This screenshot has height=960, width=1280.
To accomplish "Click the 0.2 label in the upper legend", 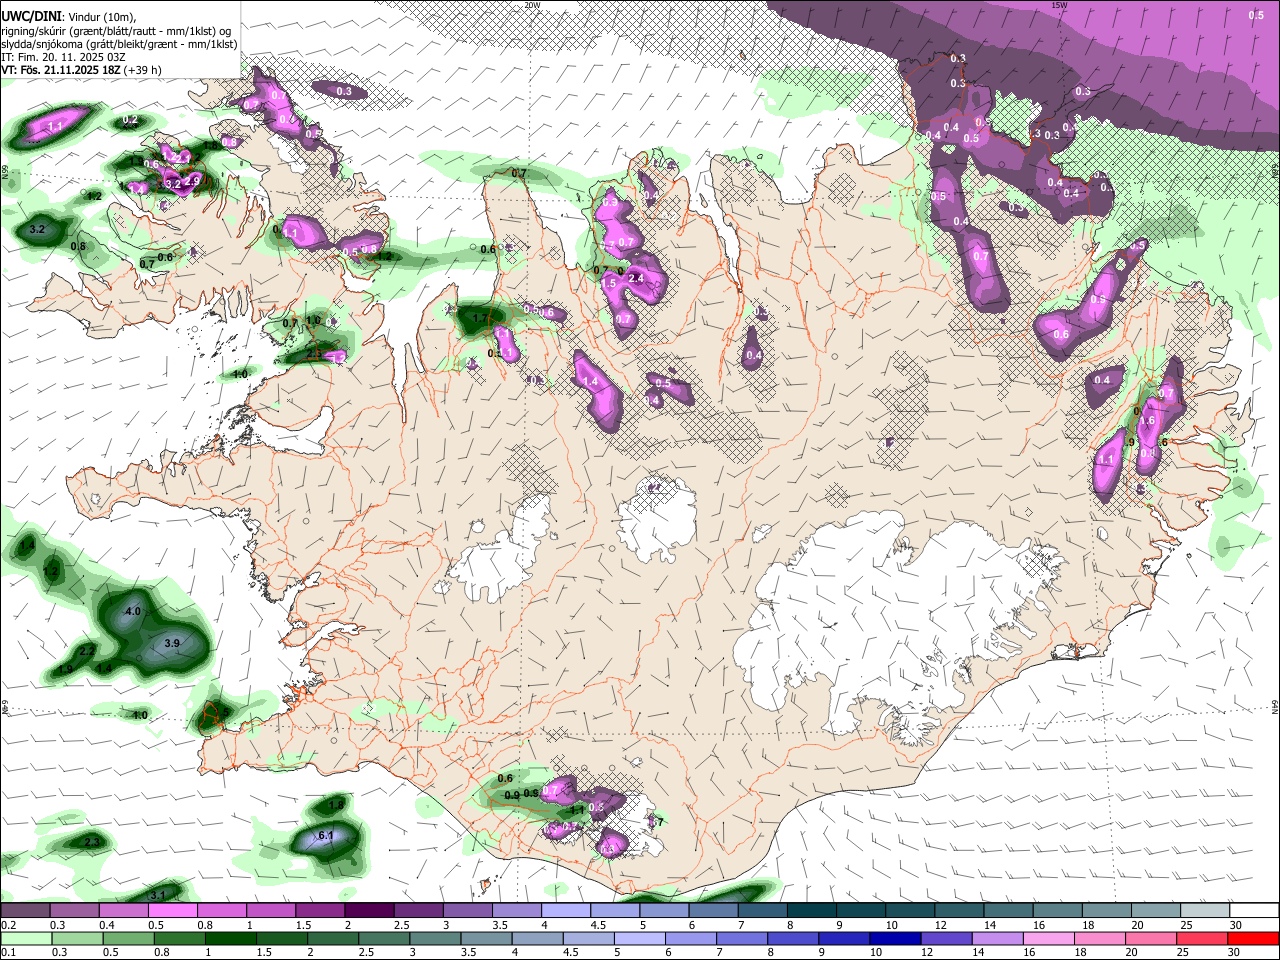I will (x=8, y=925).
